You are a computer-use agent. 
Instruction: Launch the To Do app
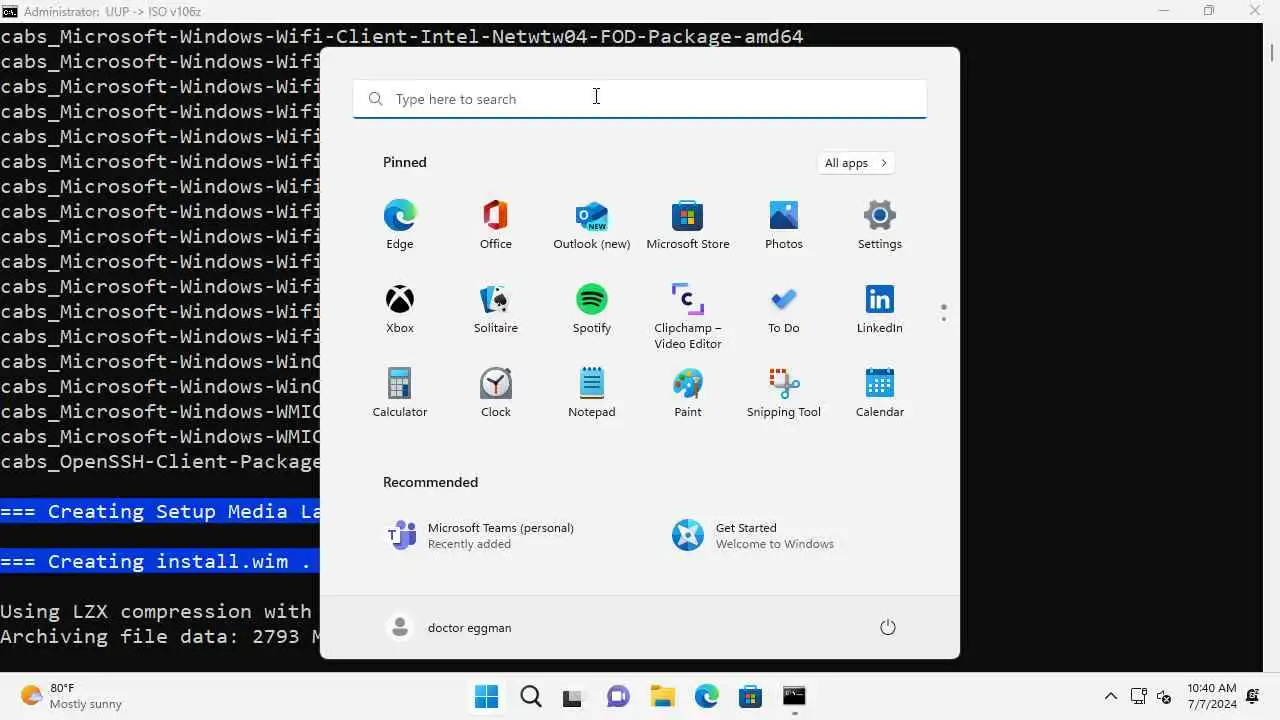click(x=783, y=309)
